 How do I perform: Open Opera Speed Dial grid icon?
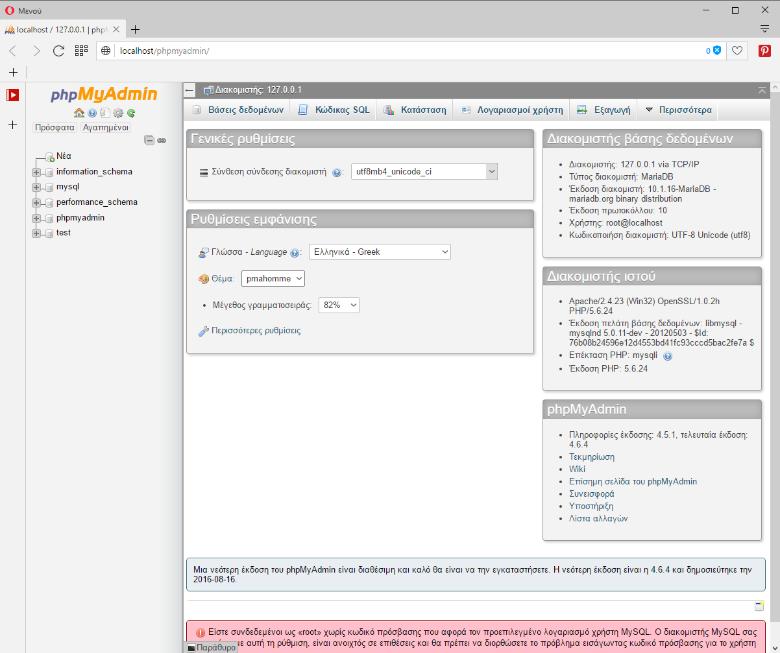coord(81,50)
